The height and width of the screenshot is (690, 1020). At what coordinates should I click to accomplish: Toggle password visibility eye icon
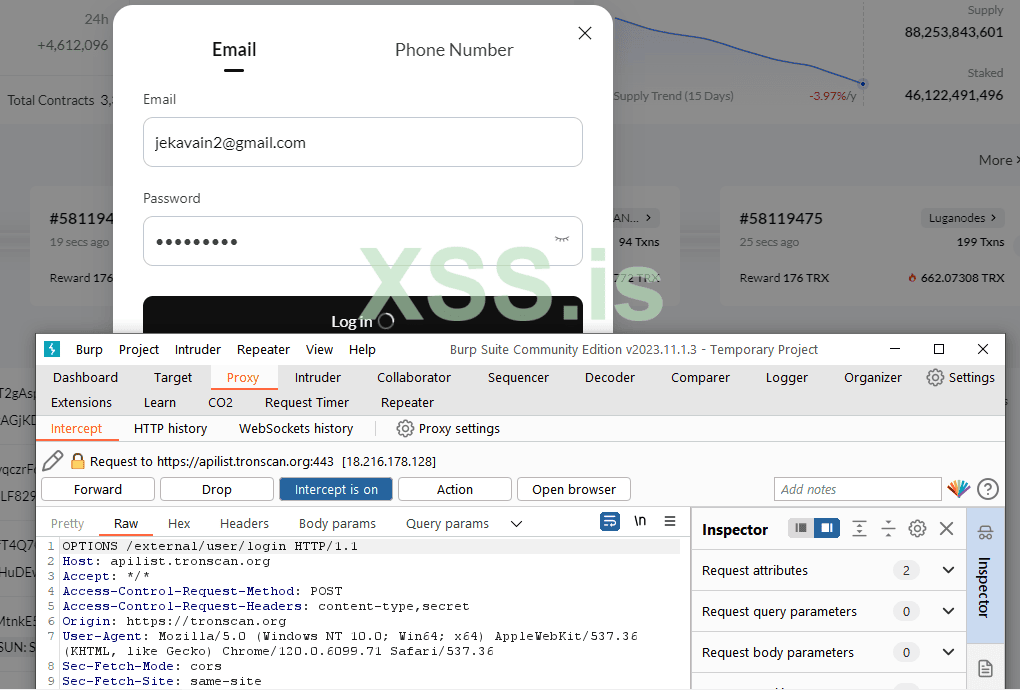[x=562, y=239]
